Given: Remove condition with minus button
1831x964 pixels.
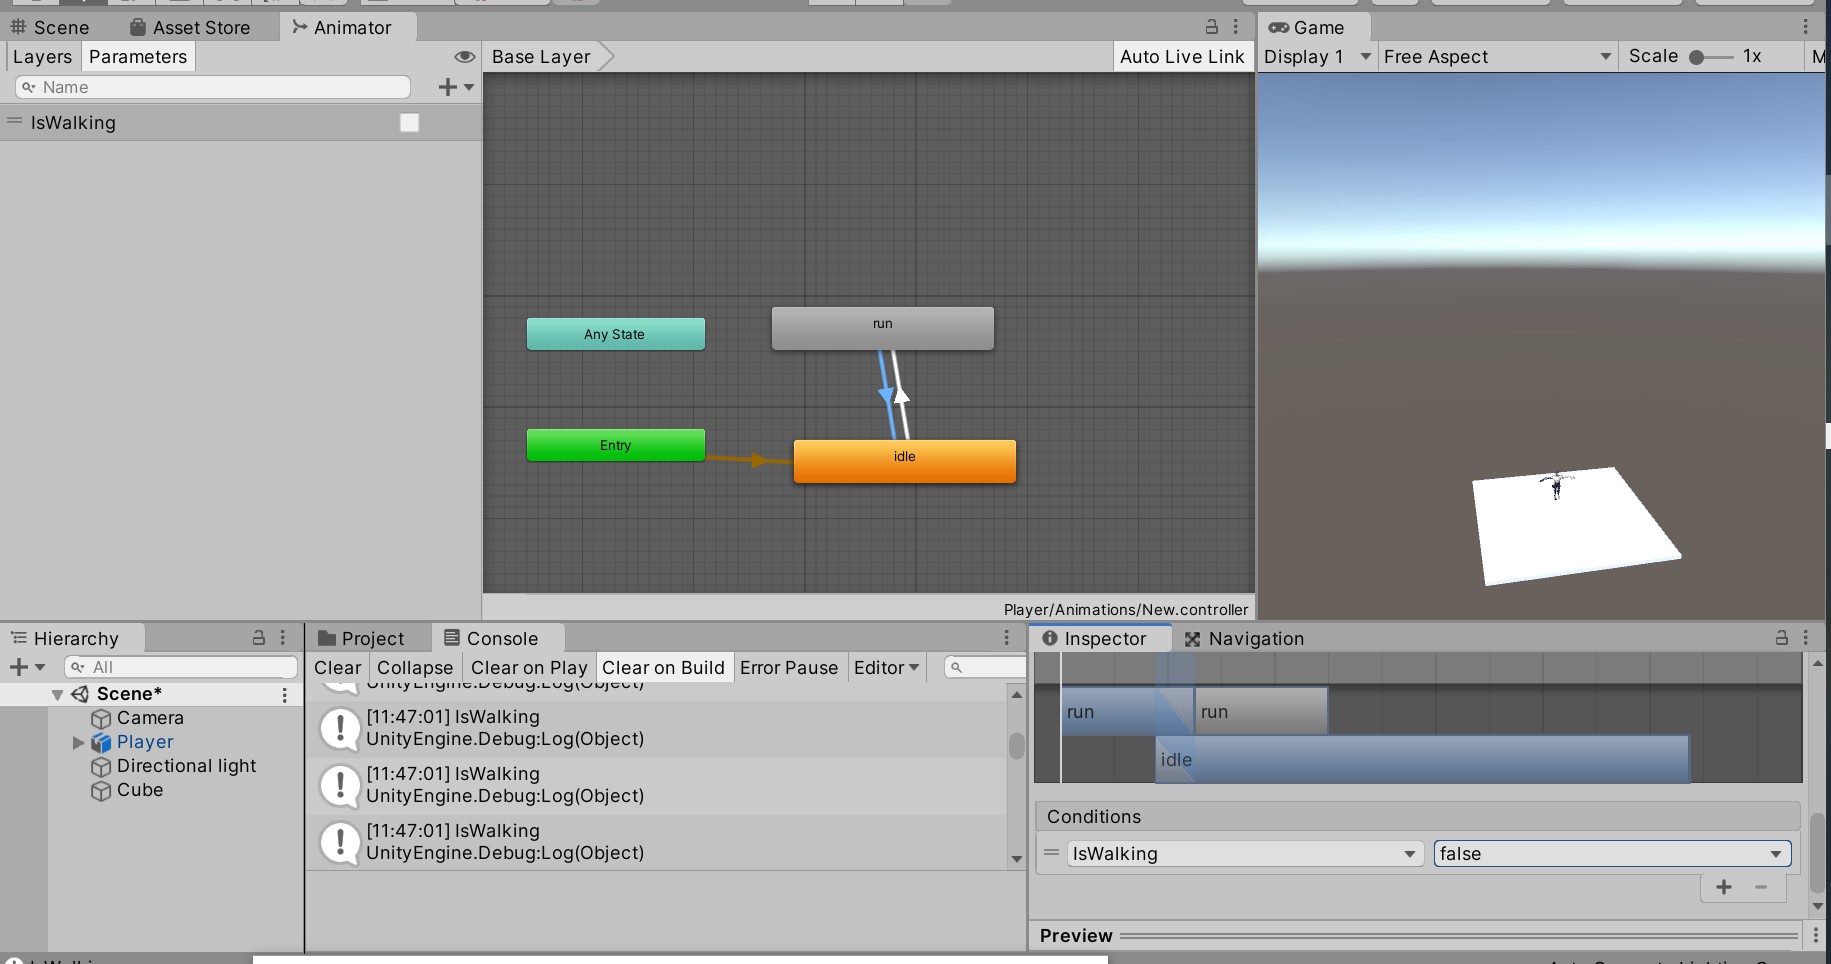Looking at the screenshot, I should tap(1761, 887).
